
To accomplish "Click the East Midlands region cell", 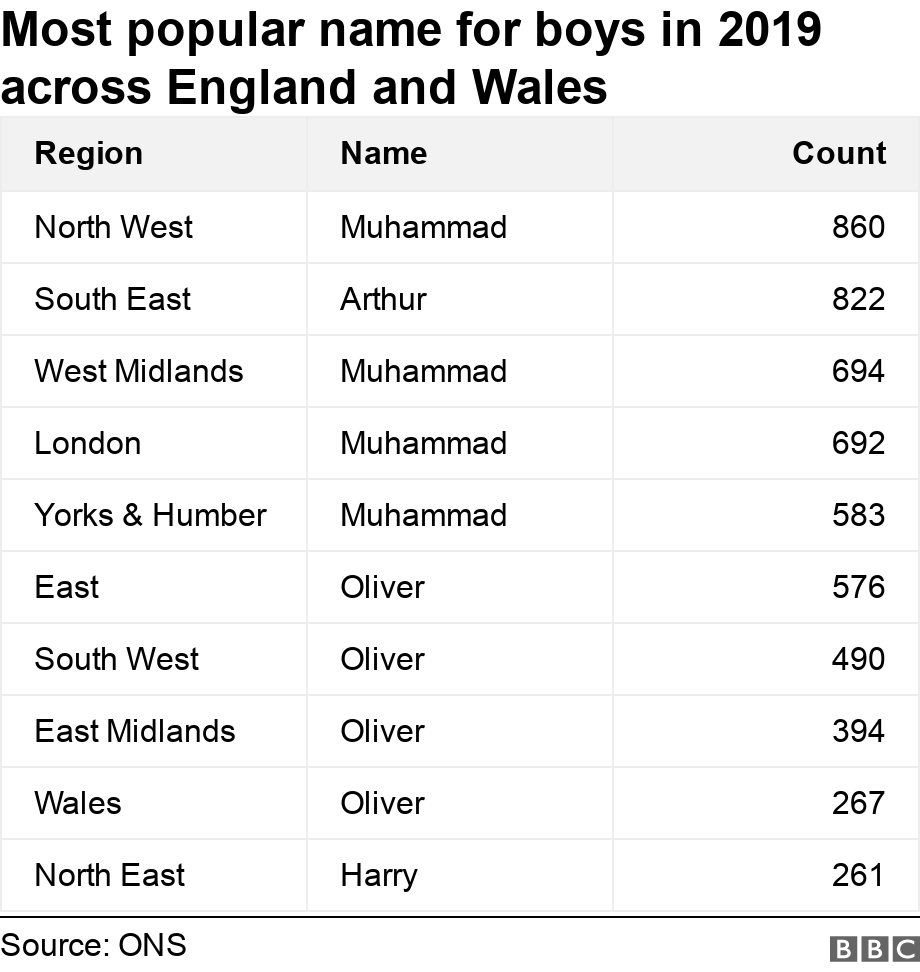I will click(x=135, y=731).
